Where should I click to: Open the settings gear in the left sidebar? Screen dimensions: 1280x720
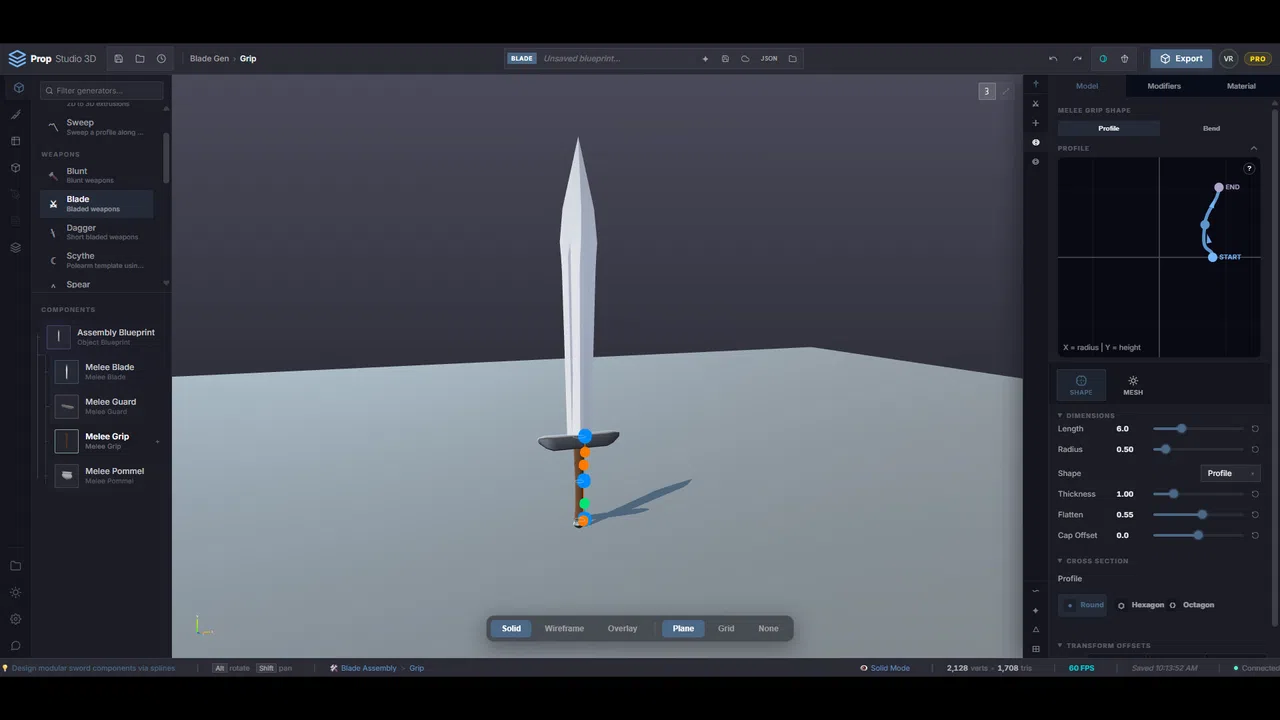(x=16, y=619)
